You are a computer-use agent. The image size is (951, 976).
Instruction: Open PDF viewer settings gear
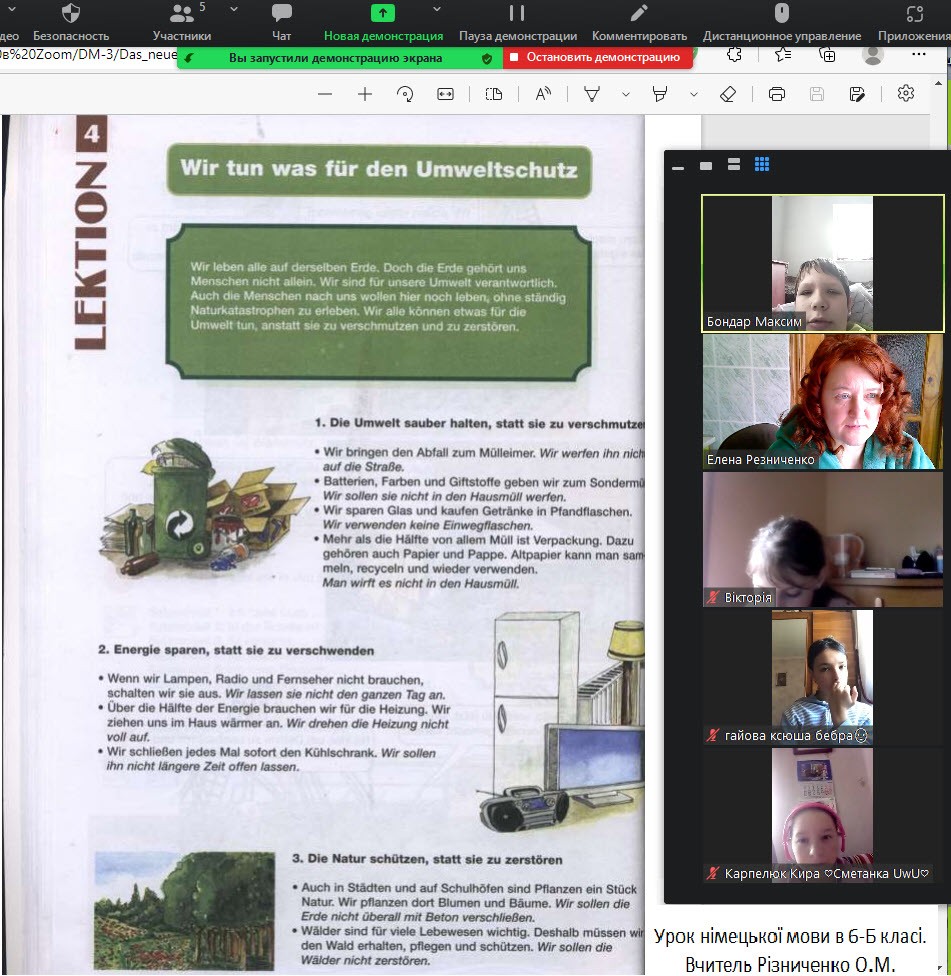(906, 94)
